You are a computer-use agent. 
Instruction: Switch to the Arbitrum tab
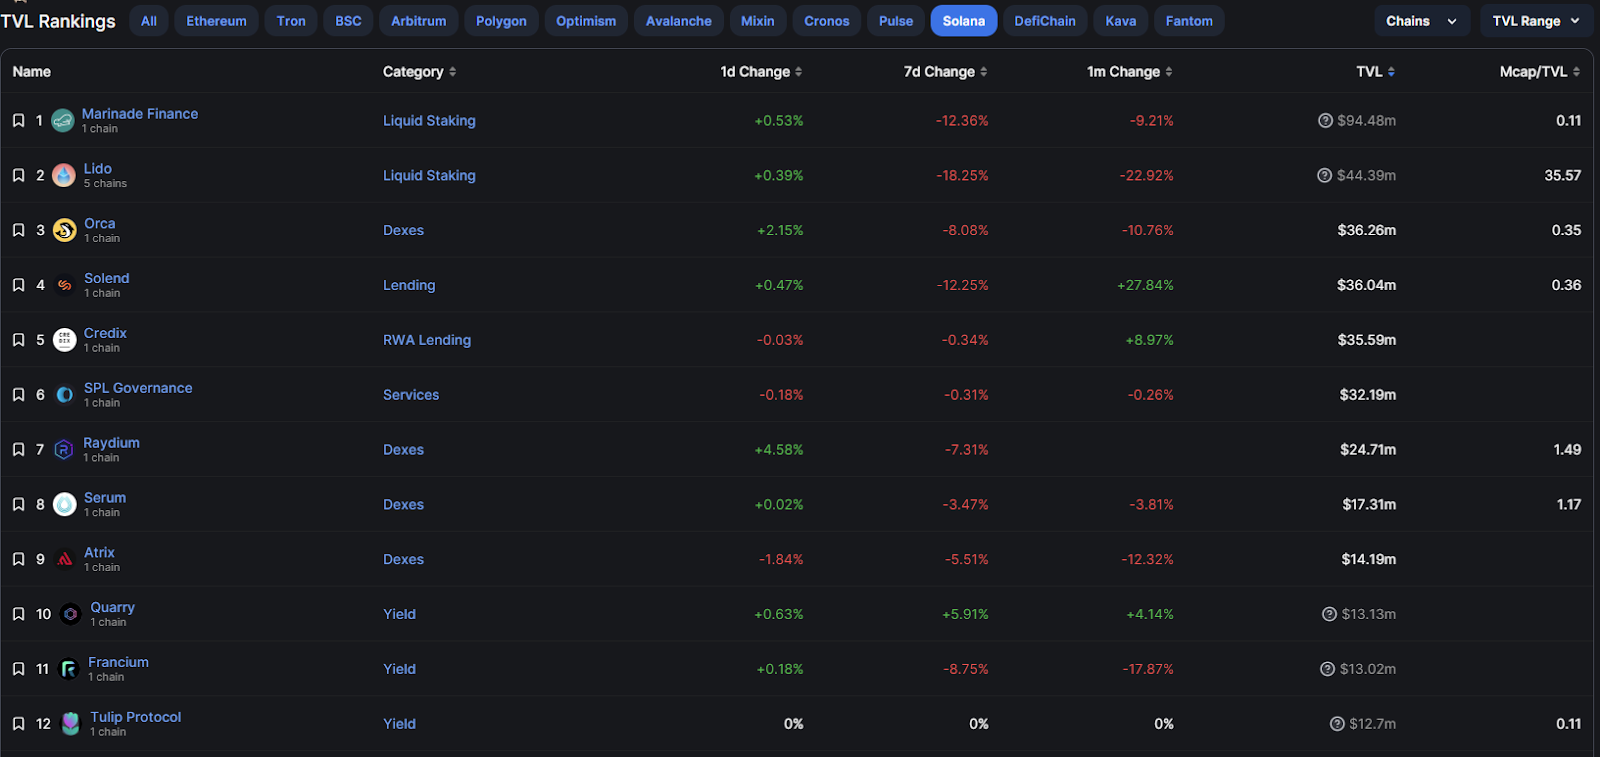[x=419, y=21]
